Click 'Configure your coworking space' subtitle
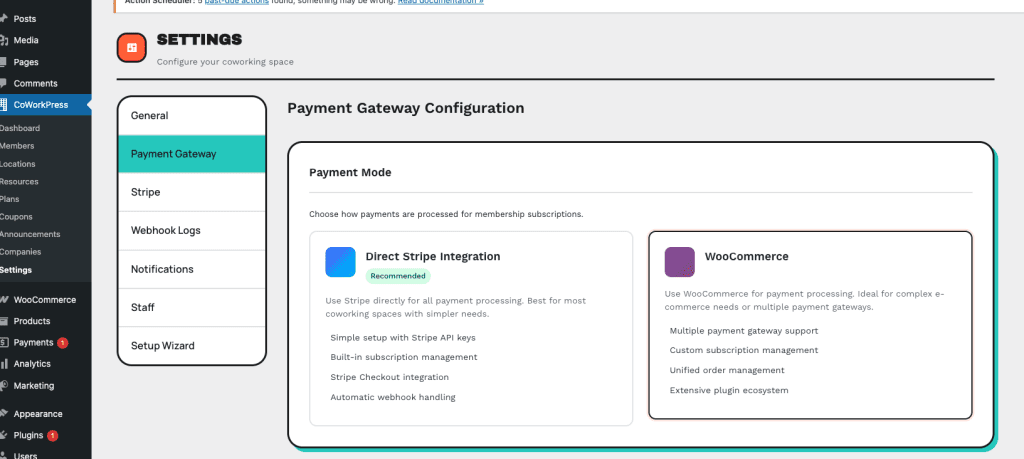The width and height of the screenshot is (1024, 459). 225,62
